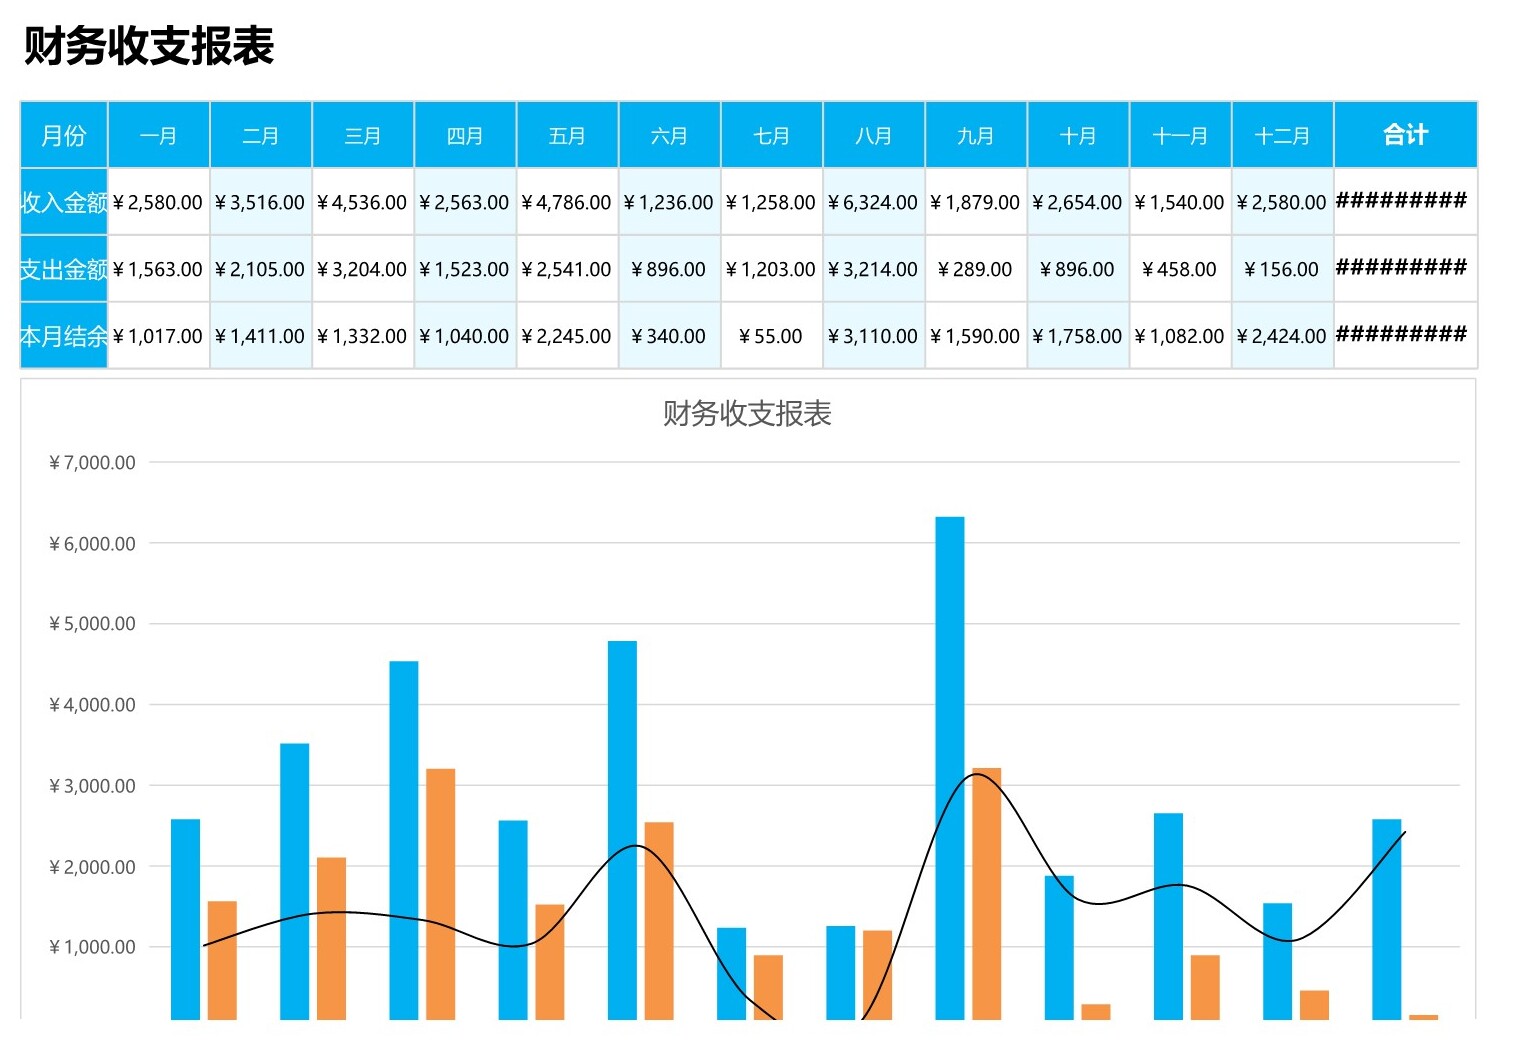Select the 合计 column header
This screenshot has height=1053, width=1514.
point(1405,135)
